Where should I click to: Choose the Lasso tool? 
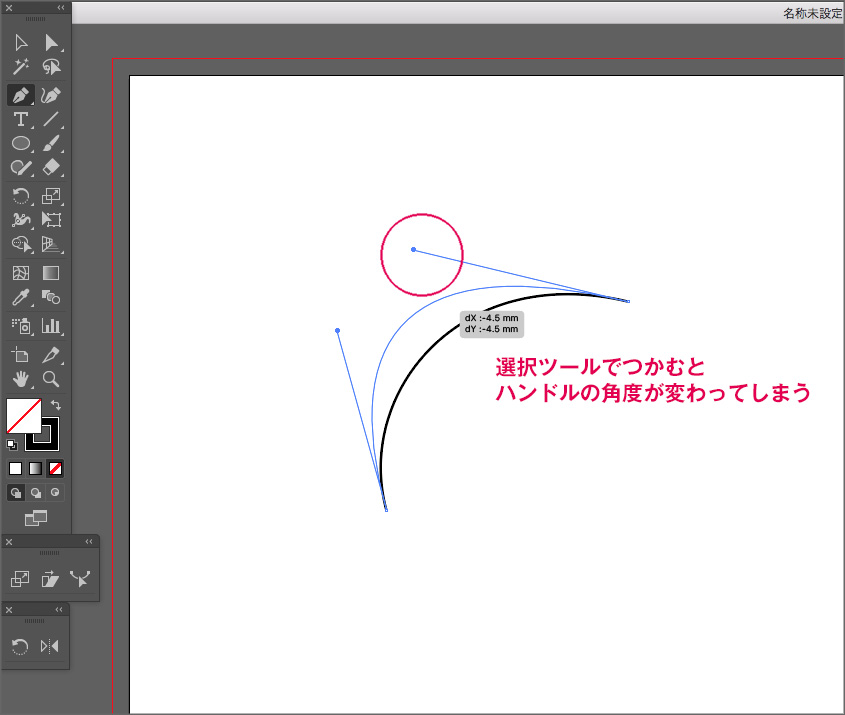point(51,67)
